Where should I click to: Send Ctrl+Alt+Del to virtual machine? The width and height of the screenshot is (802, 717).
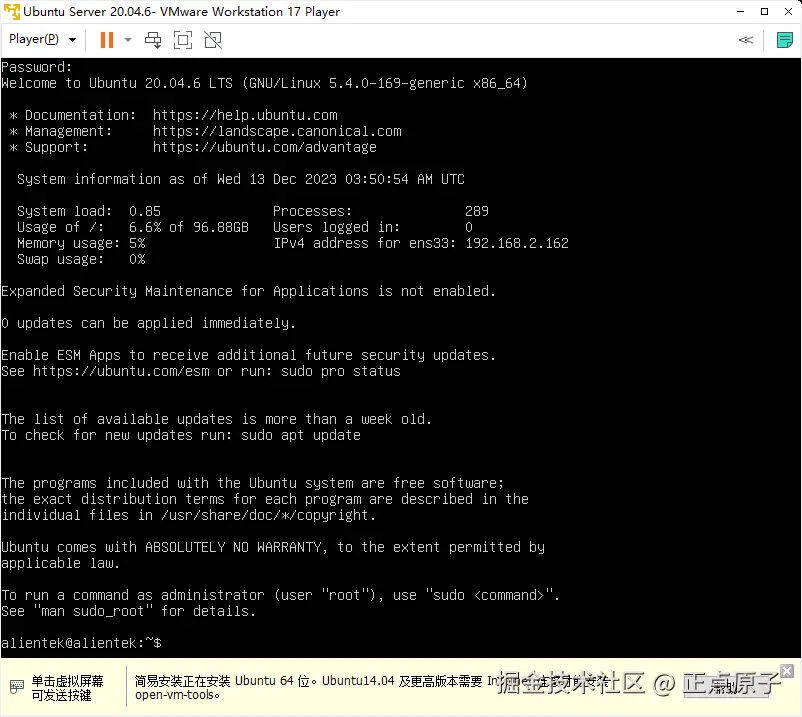point(153,40)
